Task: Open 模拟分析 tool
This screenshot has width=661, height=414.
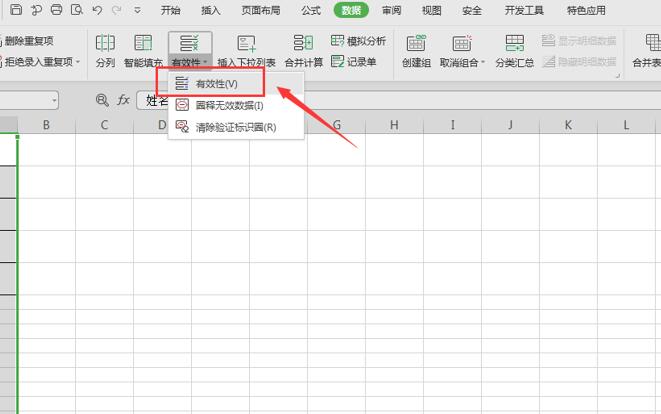Action: tap(358, 41)
